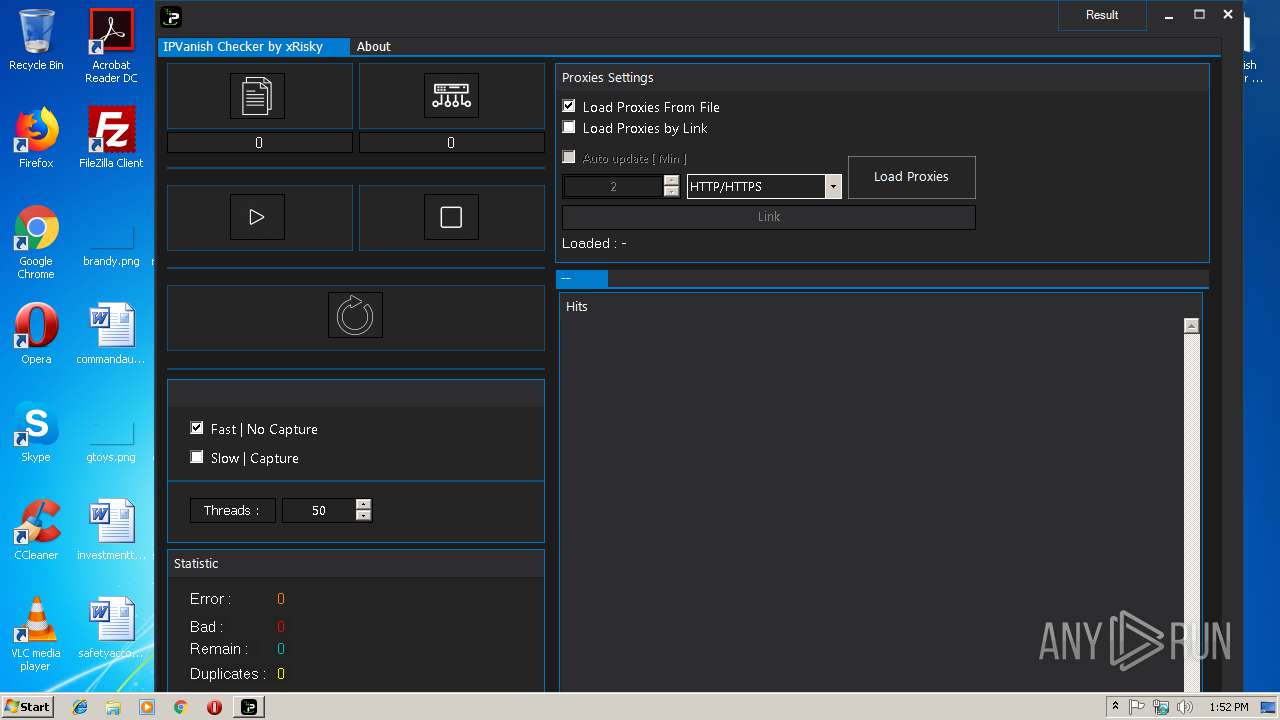This screenshot has width=1280, height=720.
Task: Select Google Chrome desktop shortcut
Action: coord(36,243)
